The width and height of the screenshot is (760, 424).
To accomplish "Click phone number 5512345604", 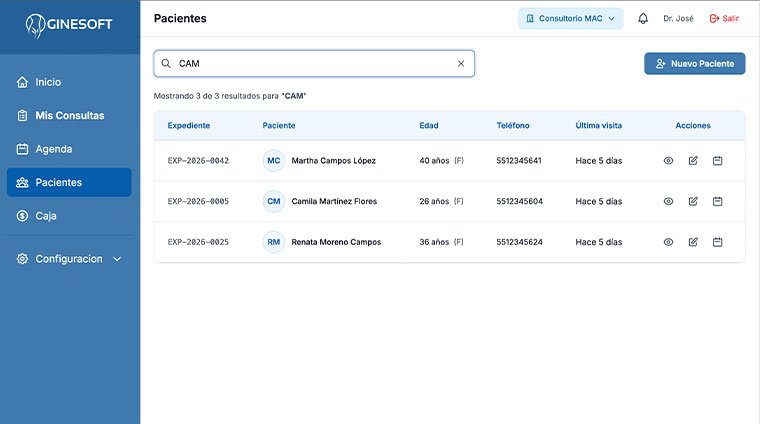I will point(520,202).
